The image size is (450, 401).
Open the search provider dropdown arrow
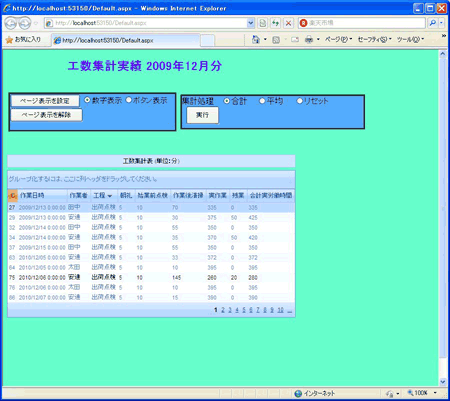point(441,23)
